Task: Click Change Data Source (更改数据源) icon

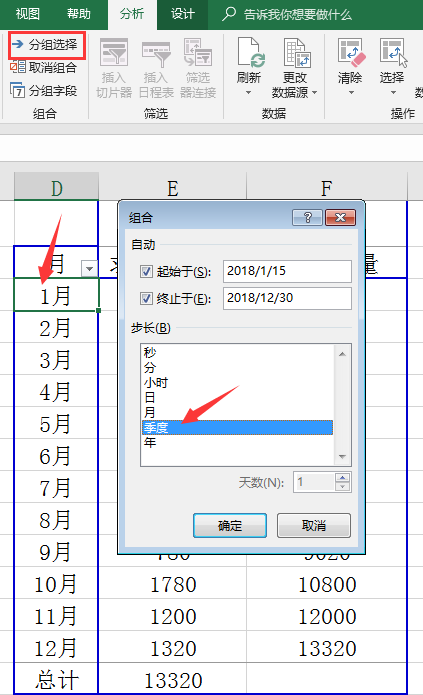Action: click(296, 52)
